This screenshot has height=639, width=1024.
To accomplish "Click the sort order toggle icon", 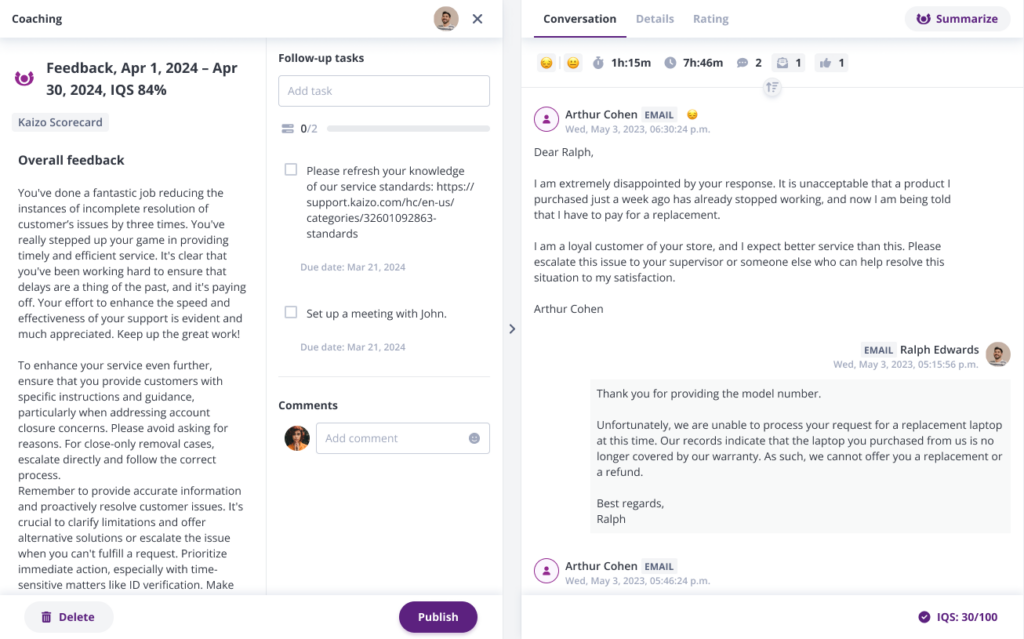I will click(772, 88).
